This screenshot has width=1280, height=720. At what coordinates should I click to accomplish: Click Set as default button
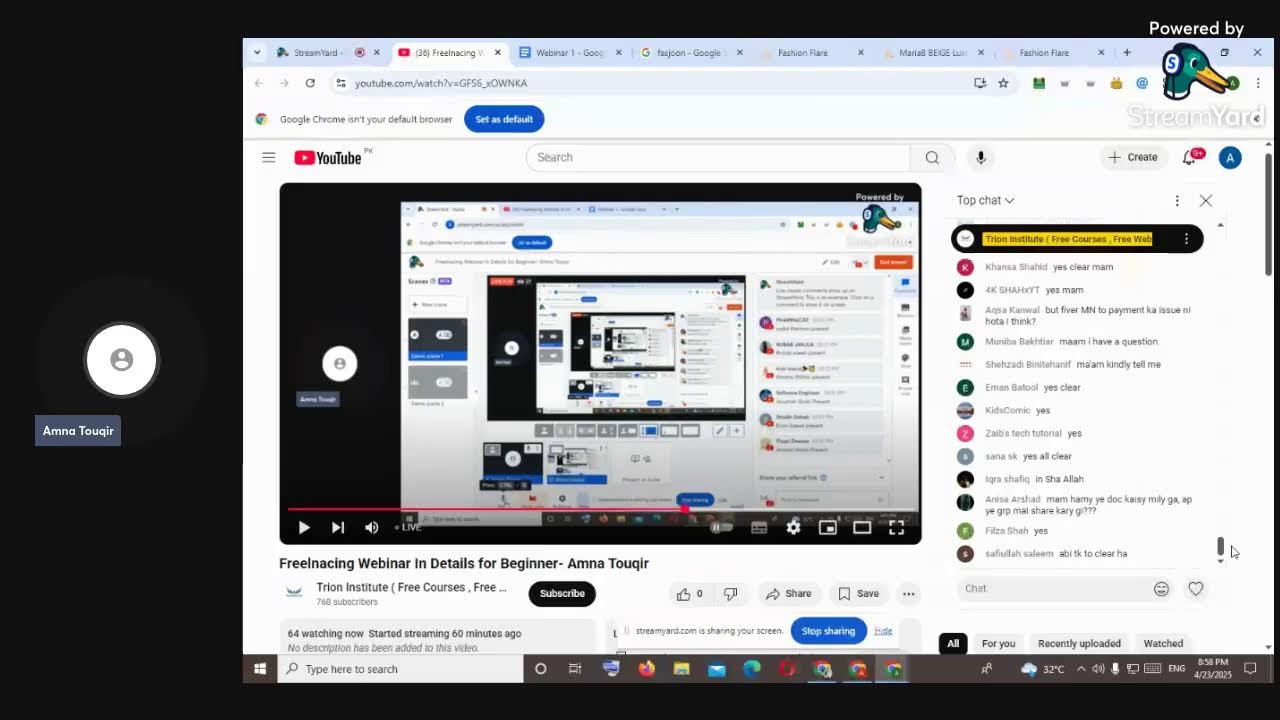(504, 119)
